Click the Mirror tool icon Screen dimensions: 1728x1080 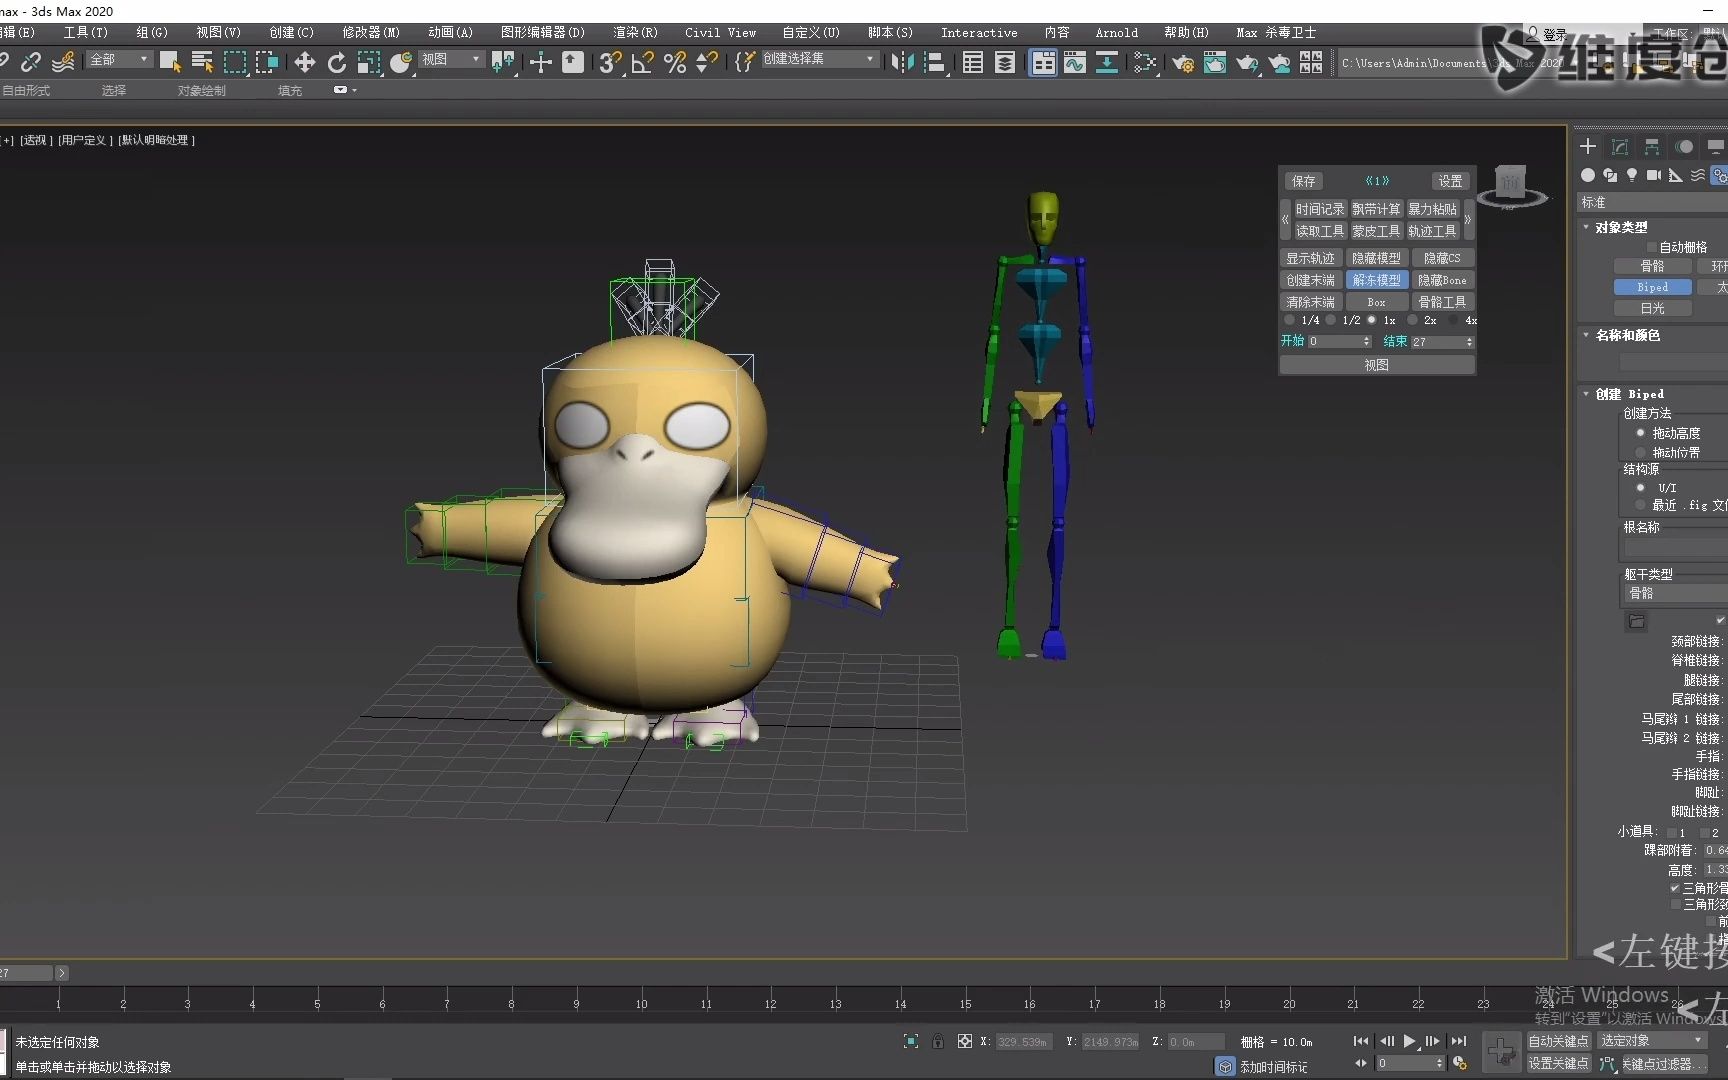pyautogui.click(x=902, y=62)
